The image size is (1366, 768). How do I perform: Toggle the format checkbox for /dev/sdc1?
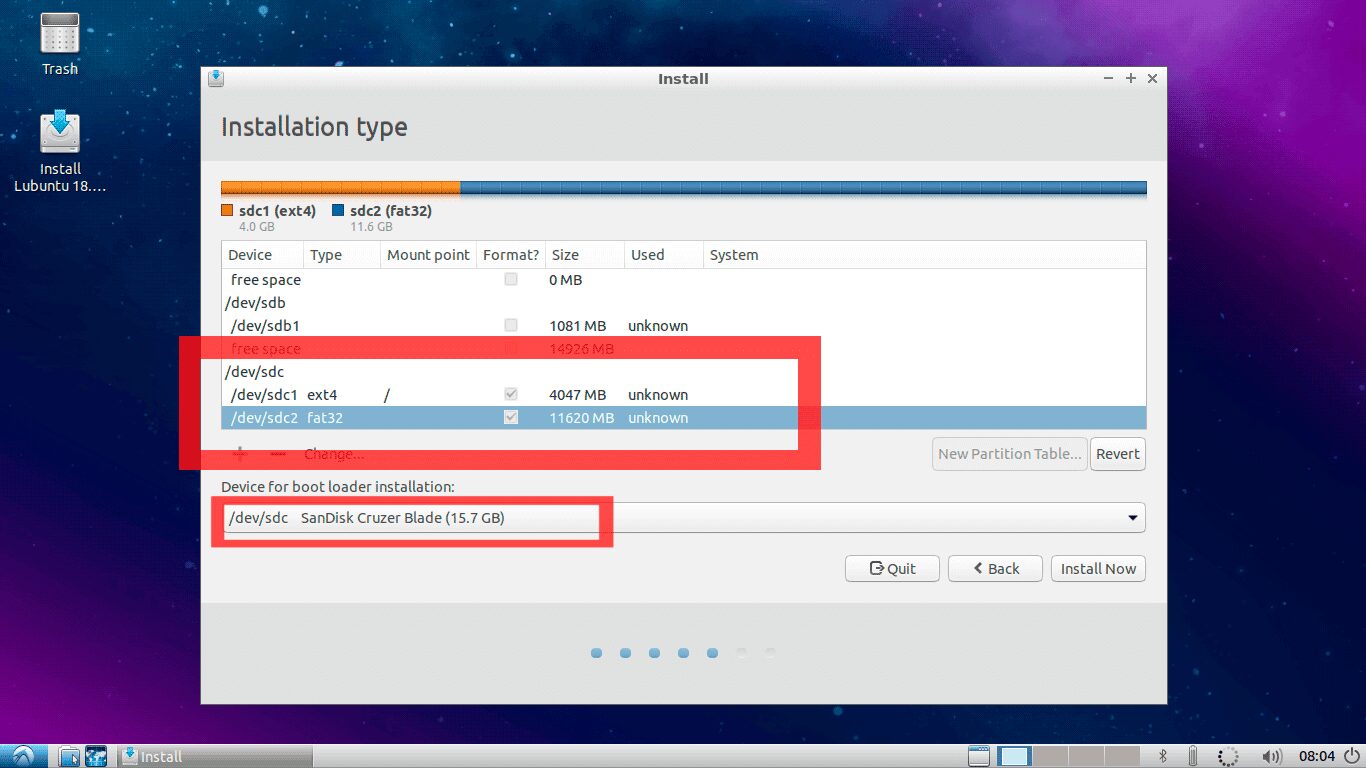[x=511, y=394]
